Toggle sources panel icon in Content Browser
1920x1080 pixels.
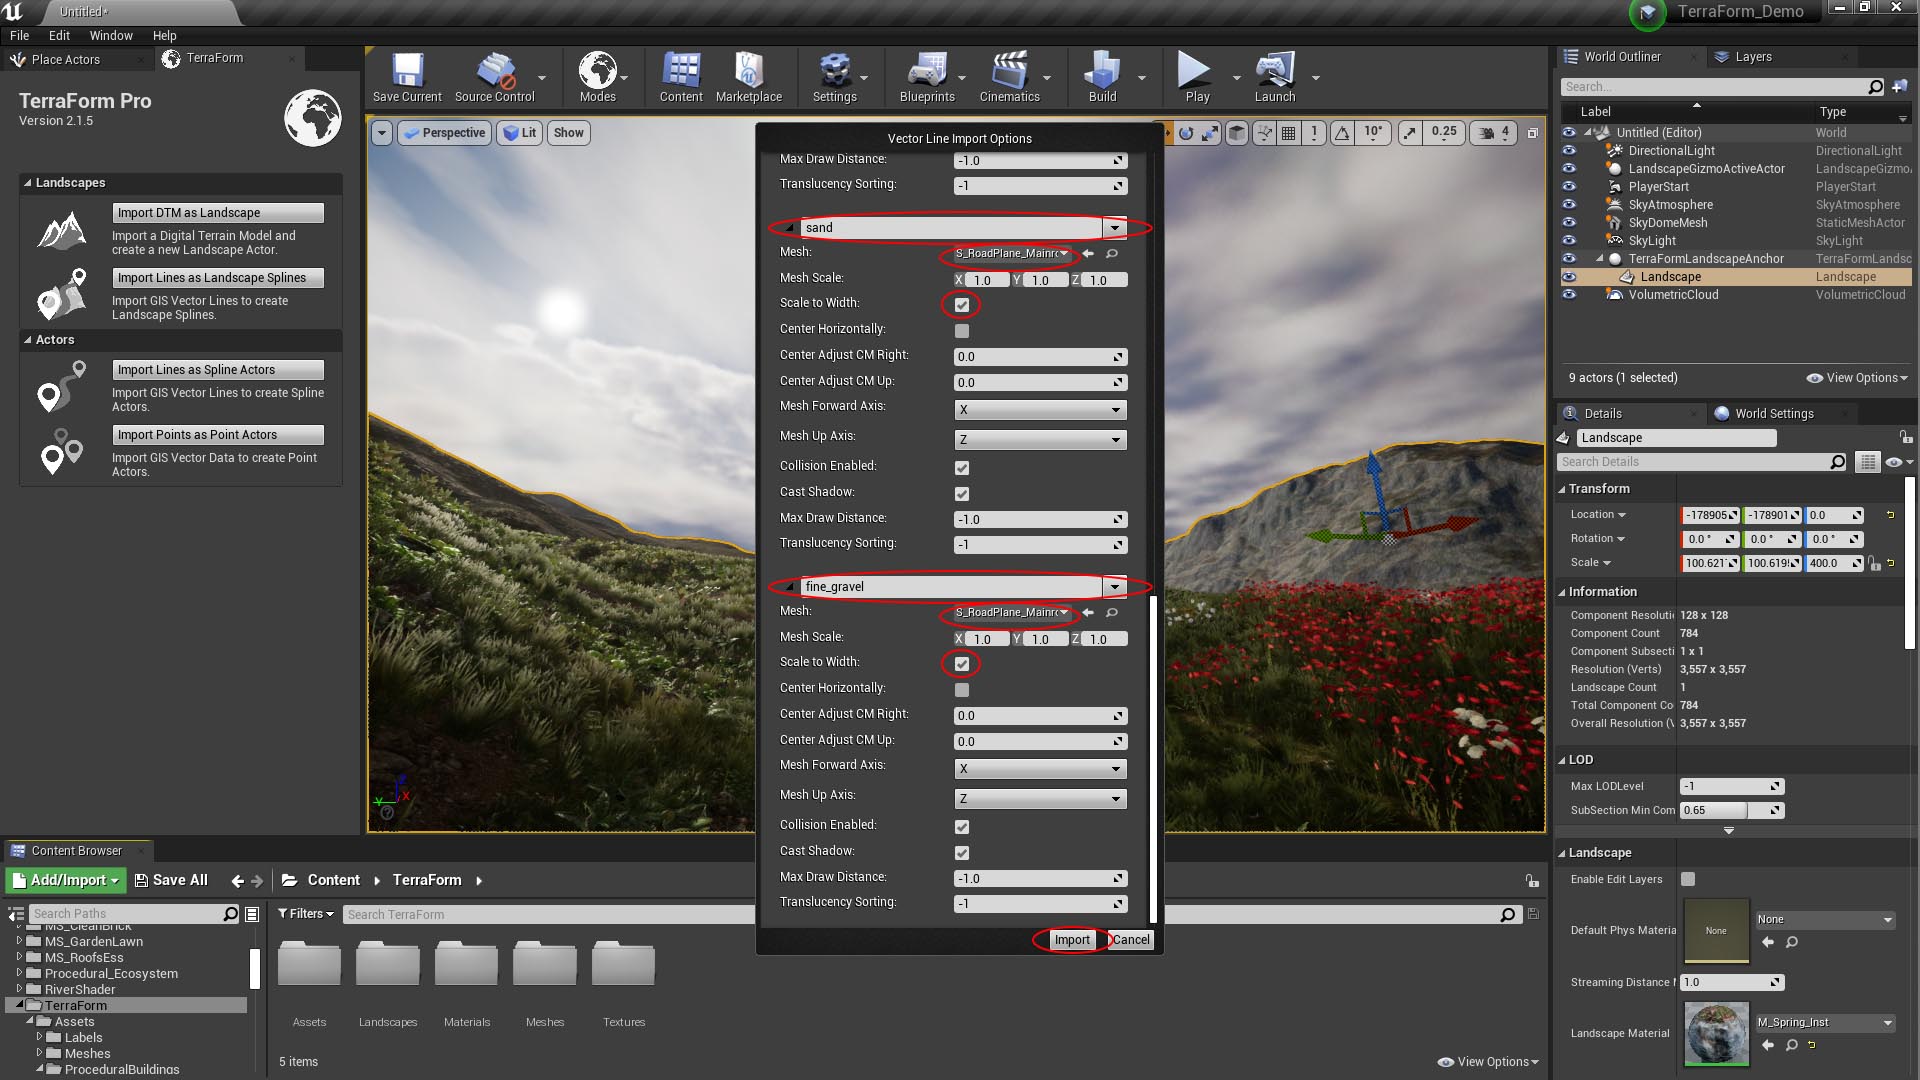click(x=16, y=914)
